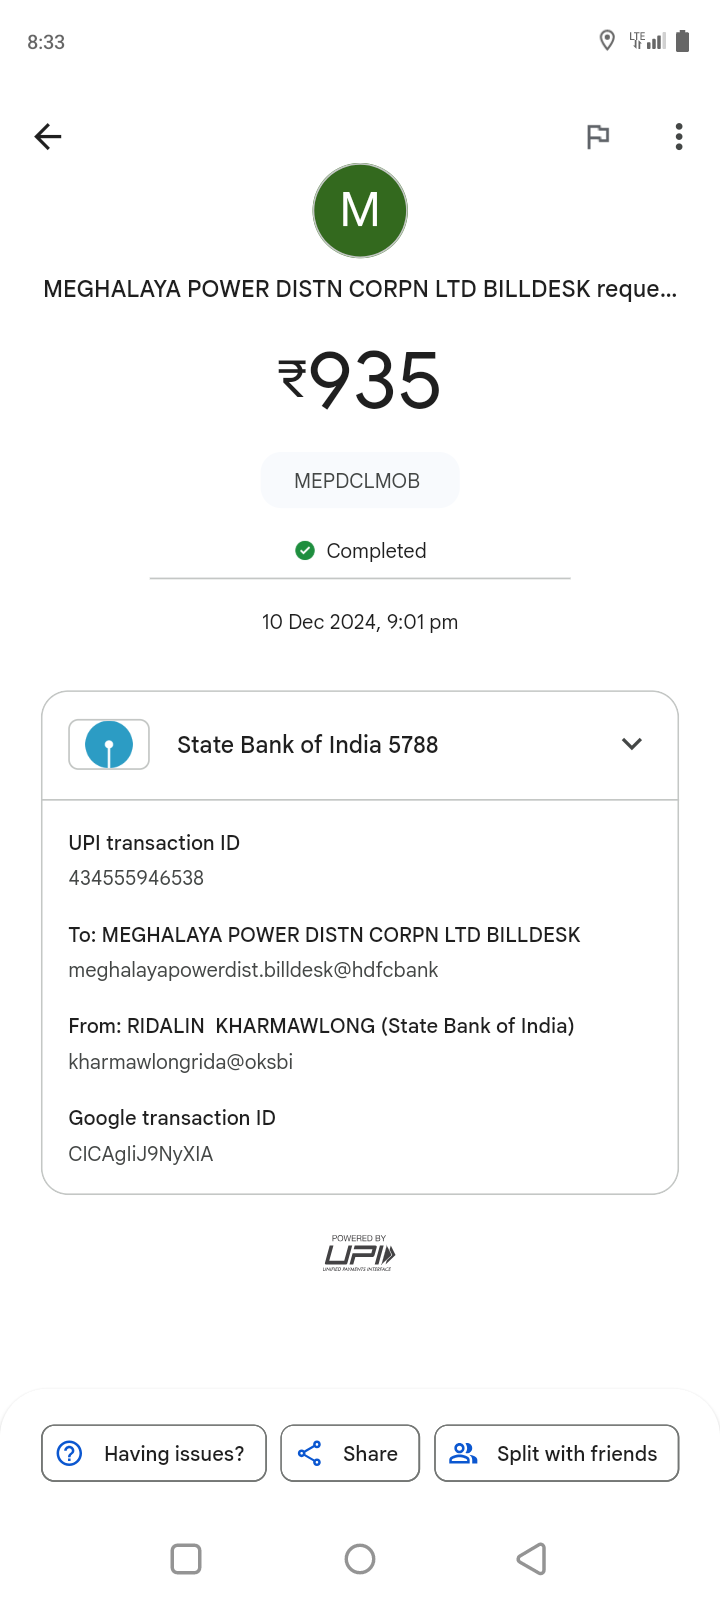Tap the Android back triangle icon
The height and width of the screenshot is (1600, 720).
point(531,1559)
